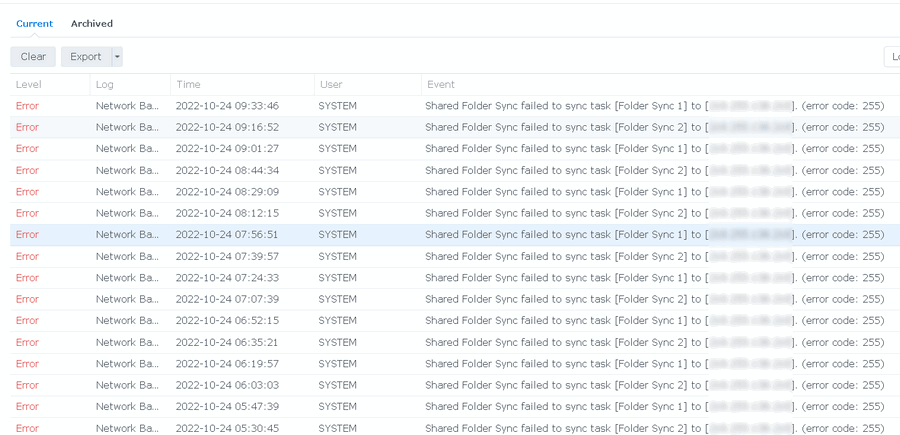The width and height of the screenshot is (900, 435).
Task: Select the log entry at 09:33:46
Action: tap(227, 106)
